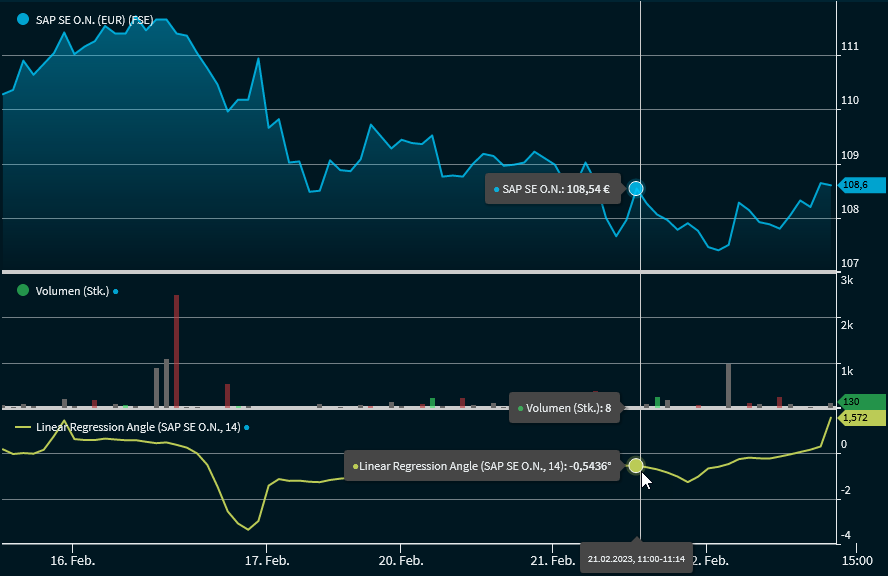Screen dimensions: 888x576
Task: Click the 21.02.2023, 11:00-11:14 time label
Action: tap(636, 558)
